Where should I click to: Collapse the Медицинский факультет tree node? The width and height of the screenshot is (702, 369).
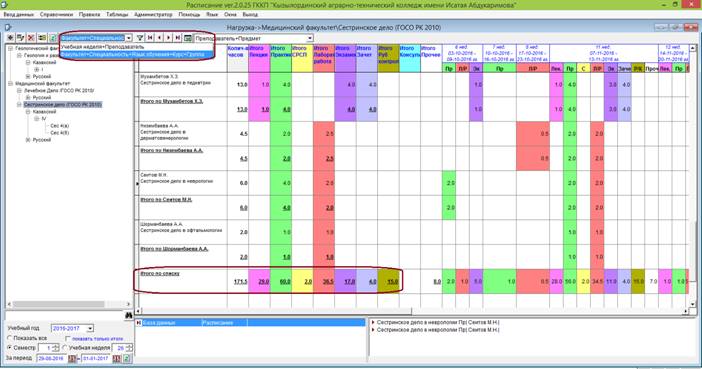(10, 84)
